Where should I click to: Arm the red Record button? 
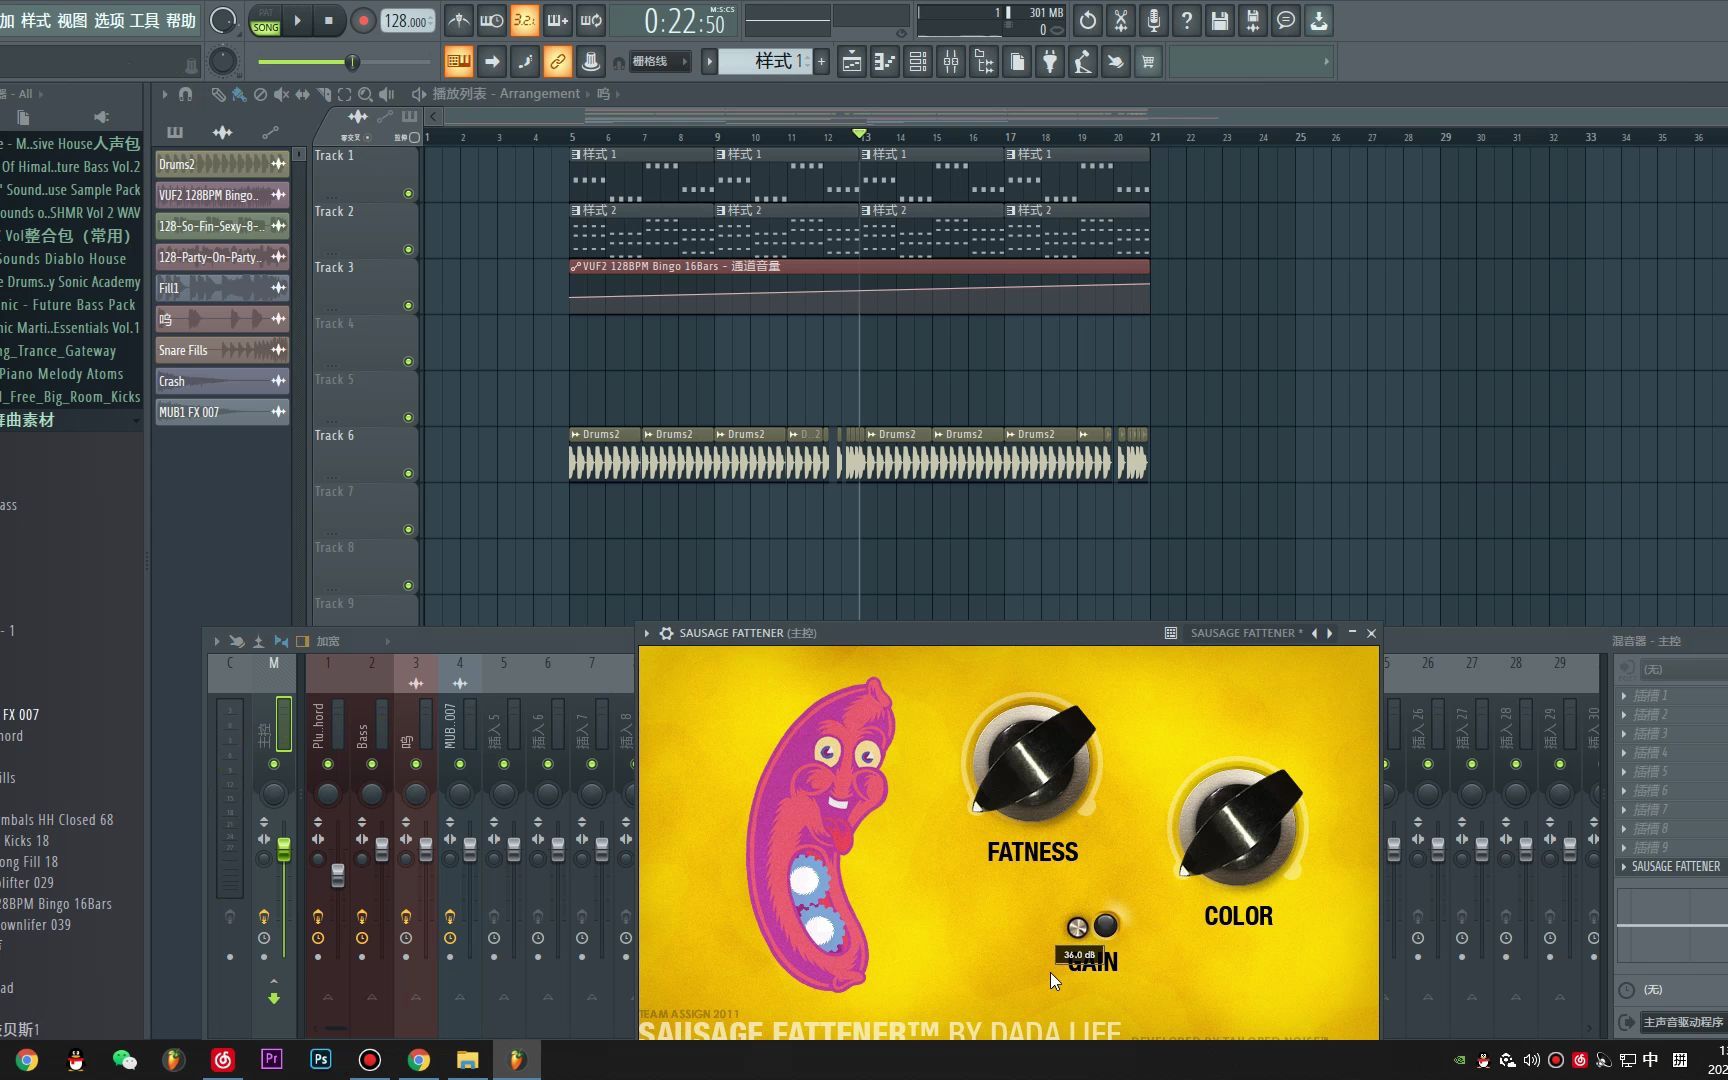point(363,20)
